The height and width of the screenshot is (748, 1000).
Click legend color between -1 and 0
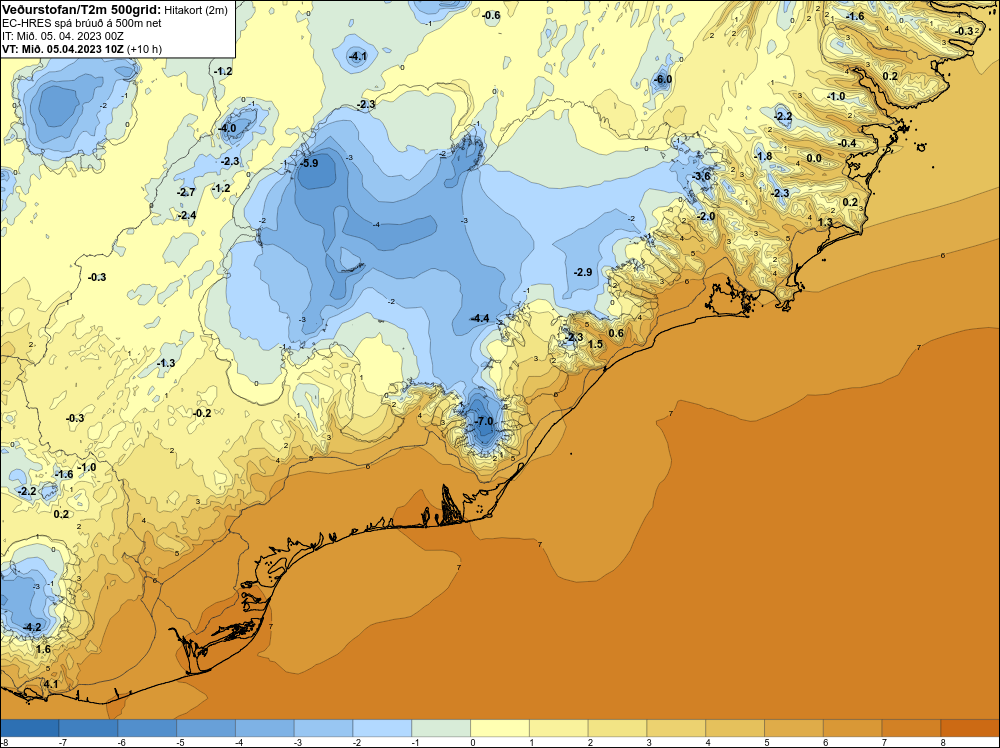441,728
